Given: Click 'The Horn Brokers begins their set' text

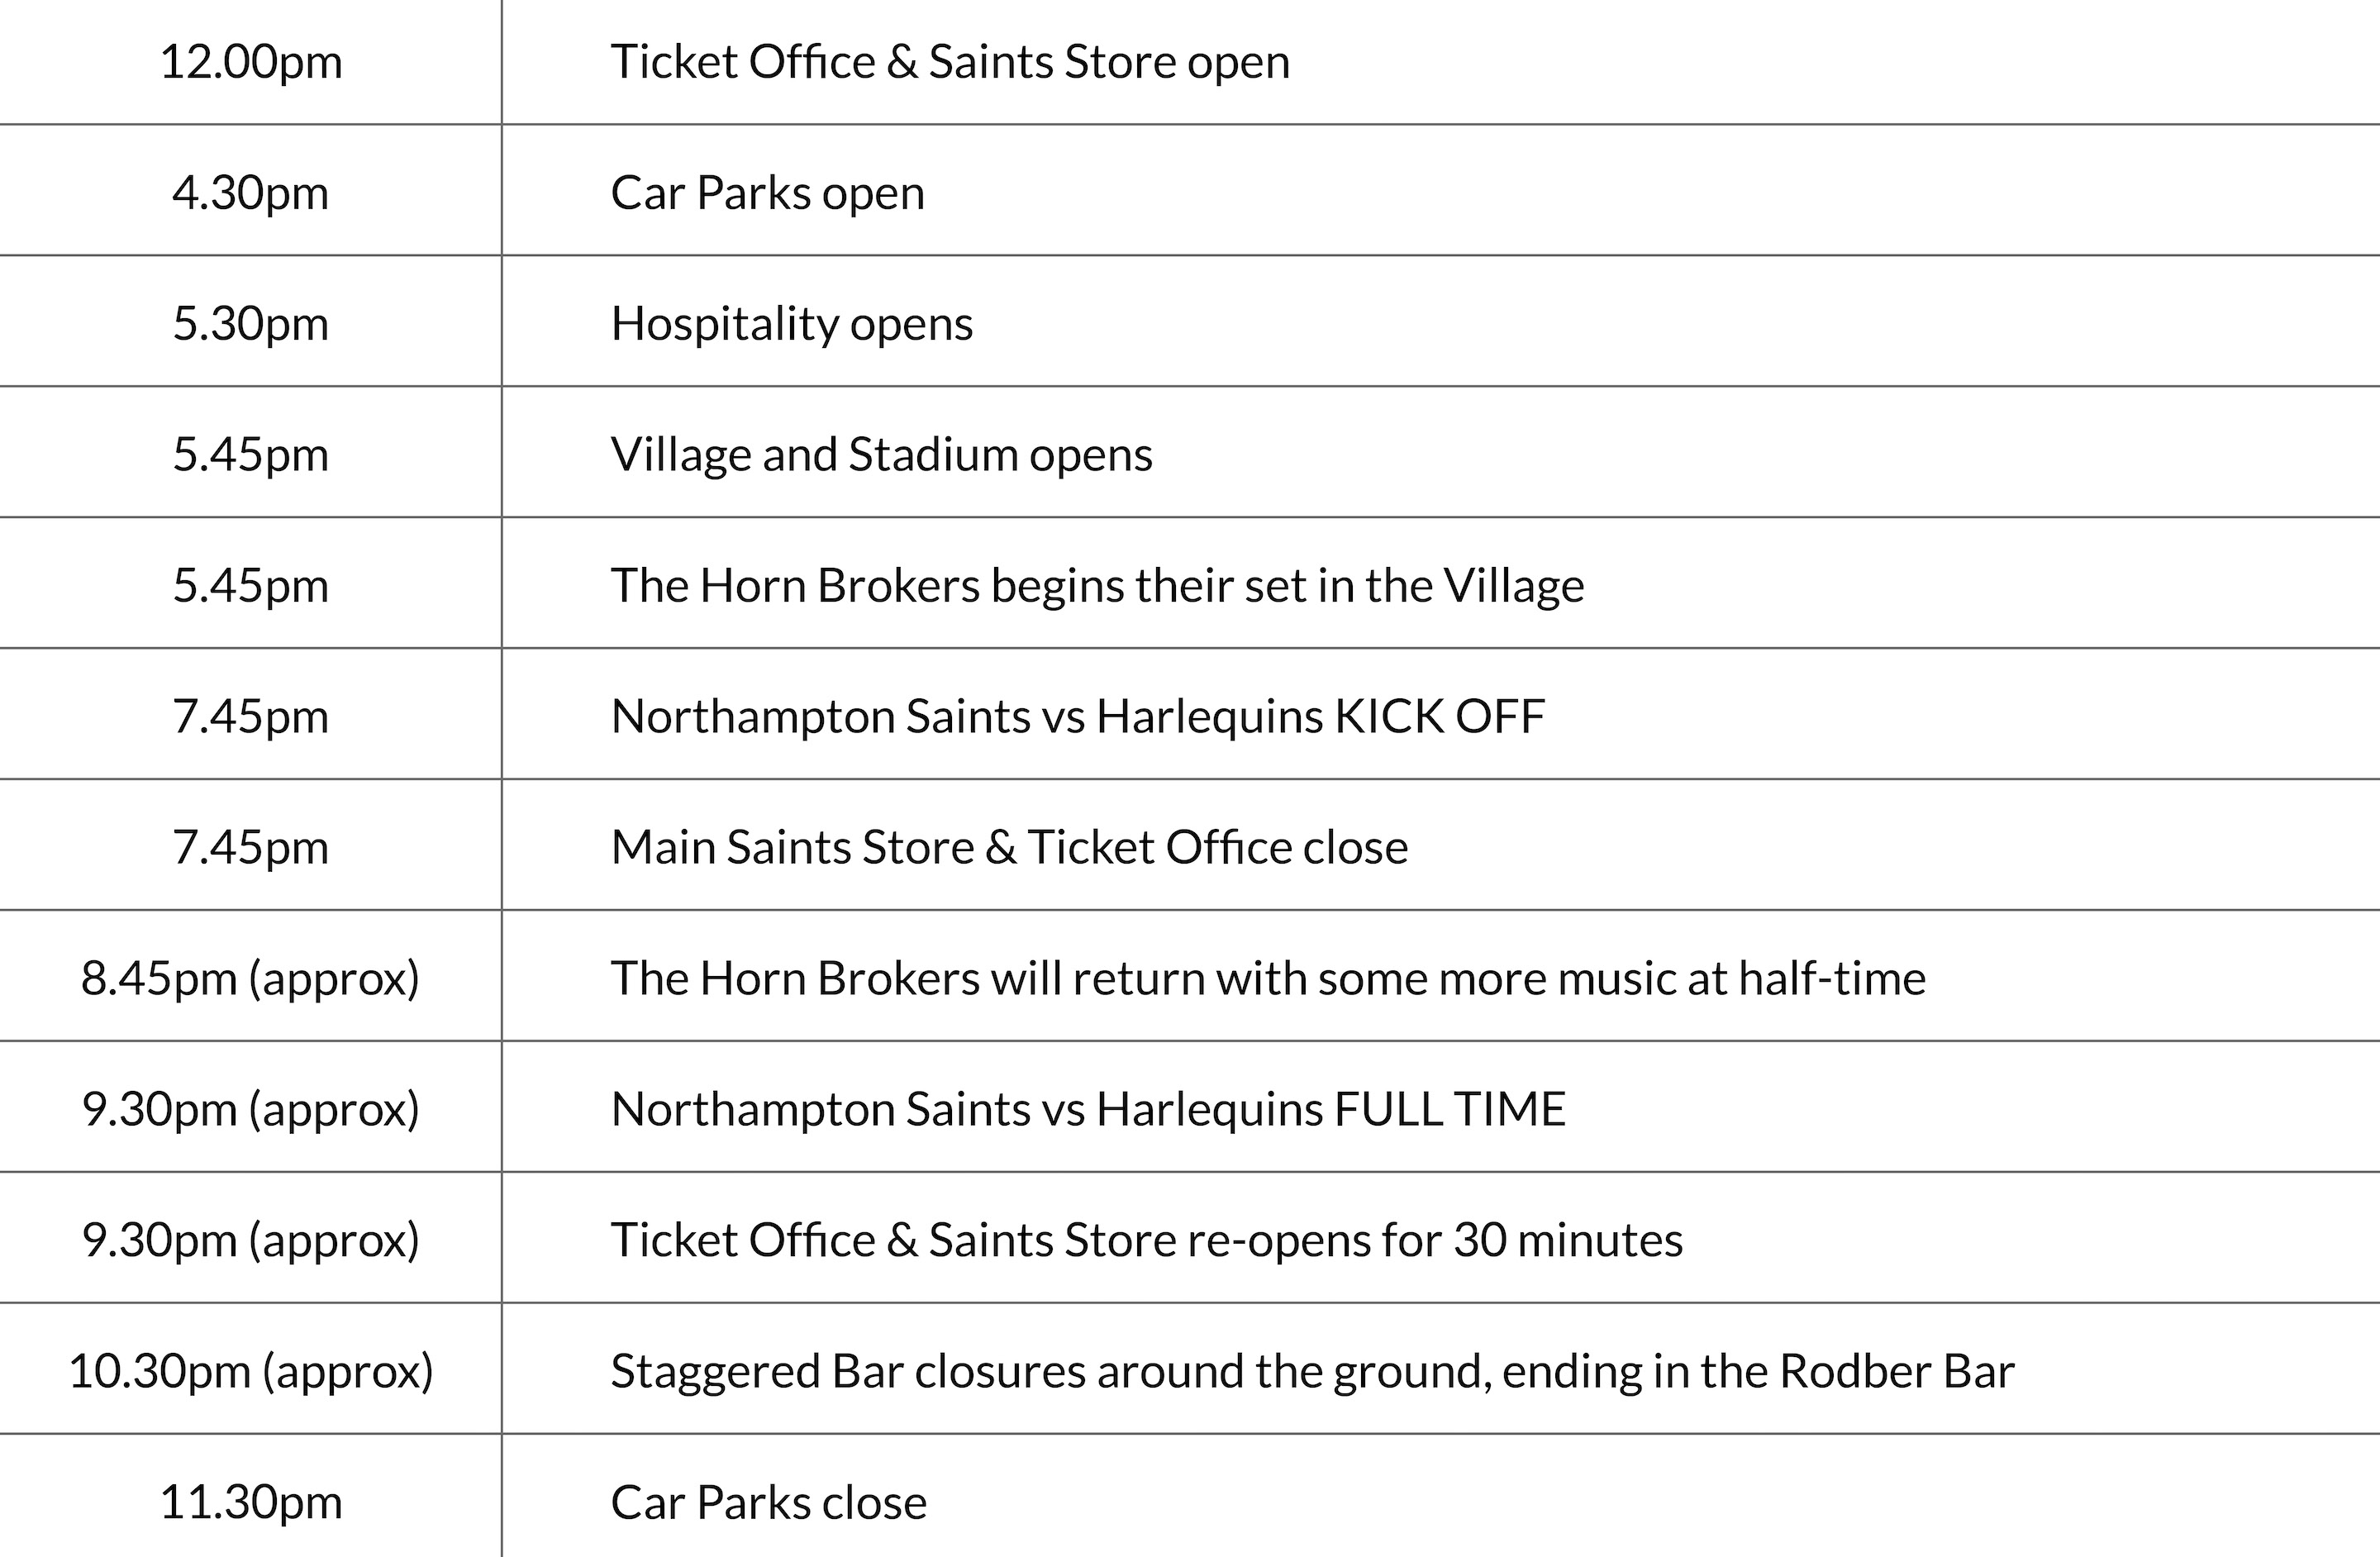Looking at the screenshot, I should pos(1096,586).
